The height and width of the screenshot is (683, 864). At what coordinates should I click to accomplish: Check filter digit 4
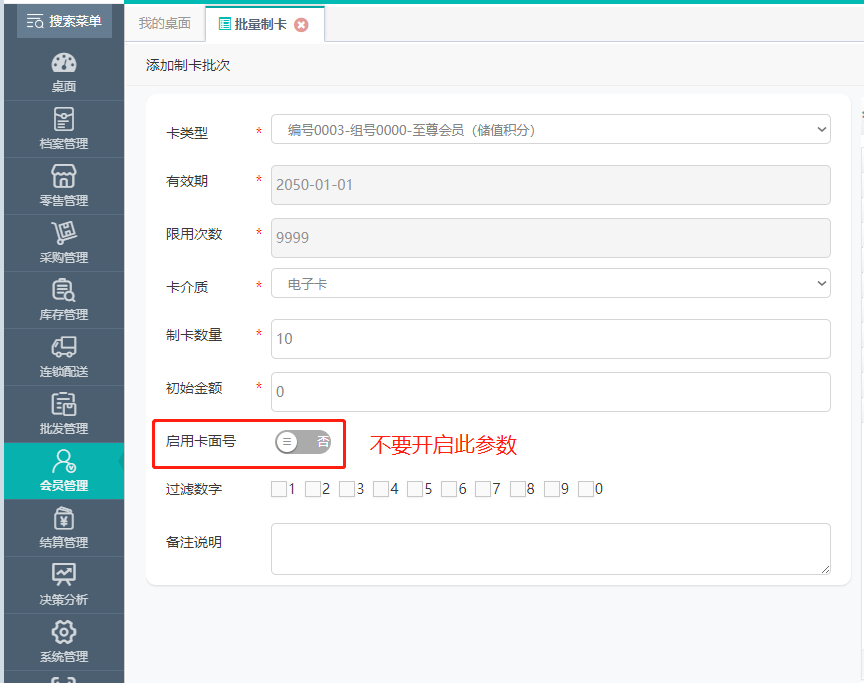click(x=381, y=489)
